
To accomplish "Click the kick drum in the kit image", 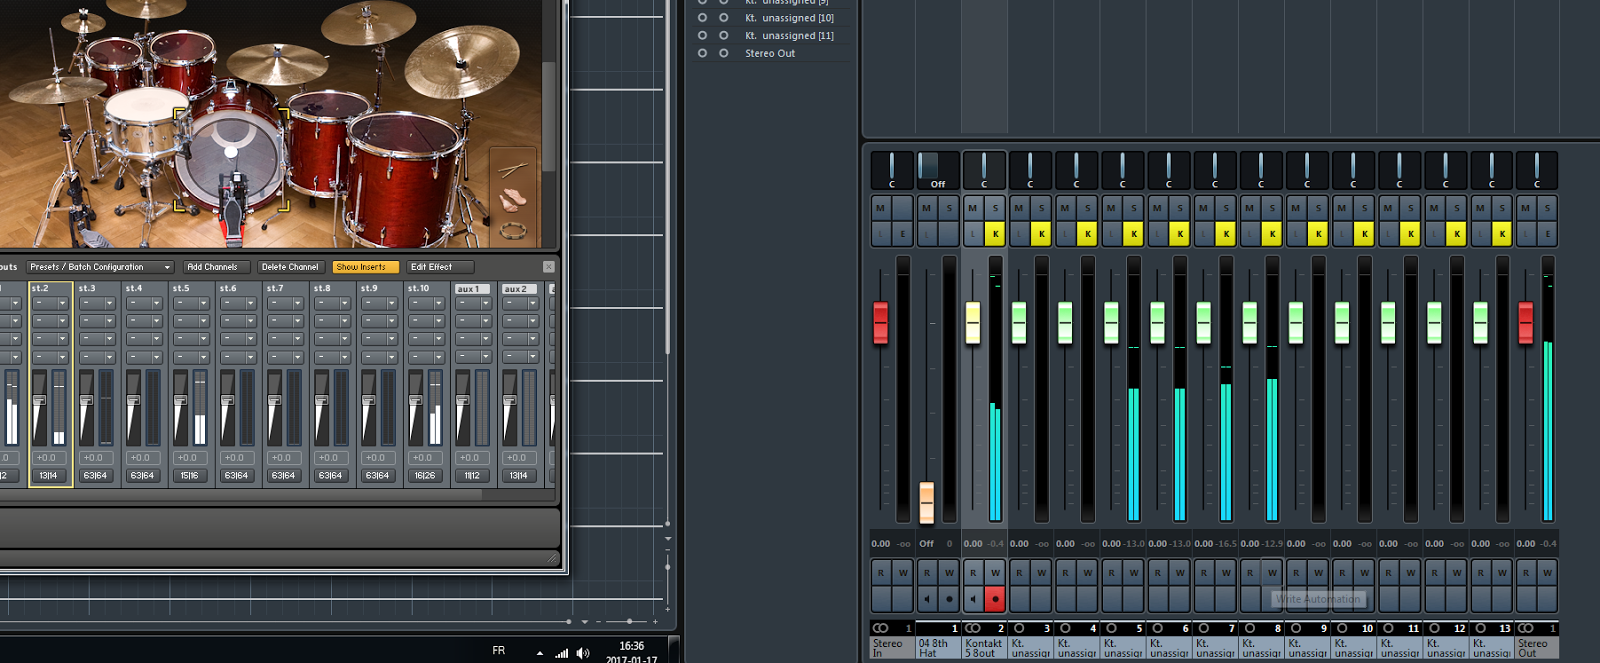I will [x=232, y=158].
